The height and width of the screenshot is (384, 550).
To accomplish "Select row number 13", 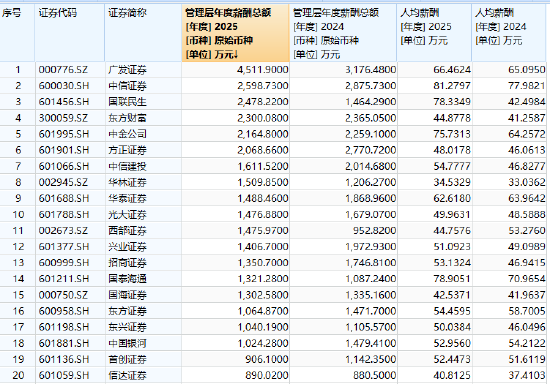I will pyautogui.click(x=18, y=263).
